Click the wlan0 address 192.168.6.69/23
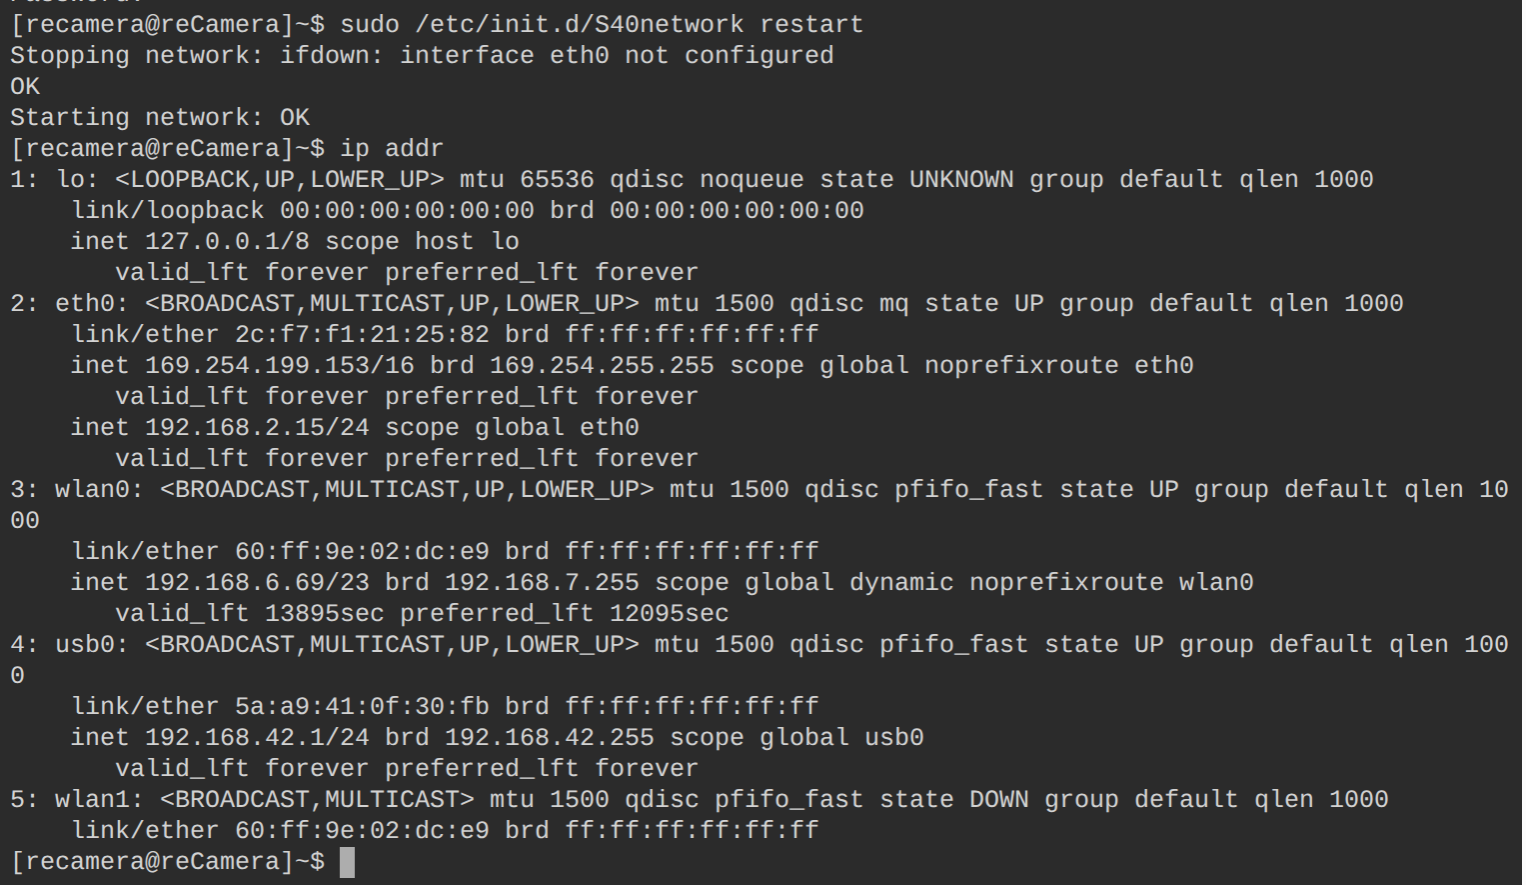 [257, 582]
